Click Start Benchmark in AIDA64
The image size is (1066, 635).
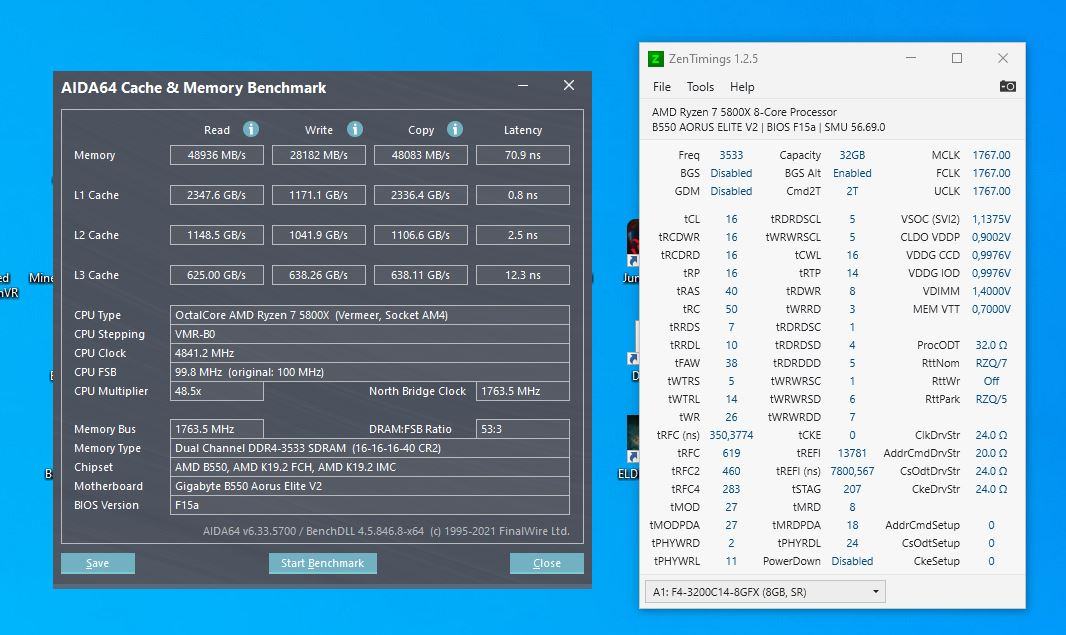point(323,563)
